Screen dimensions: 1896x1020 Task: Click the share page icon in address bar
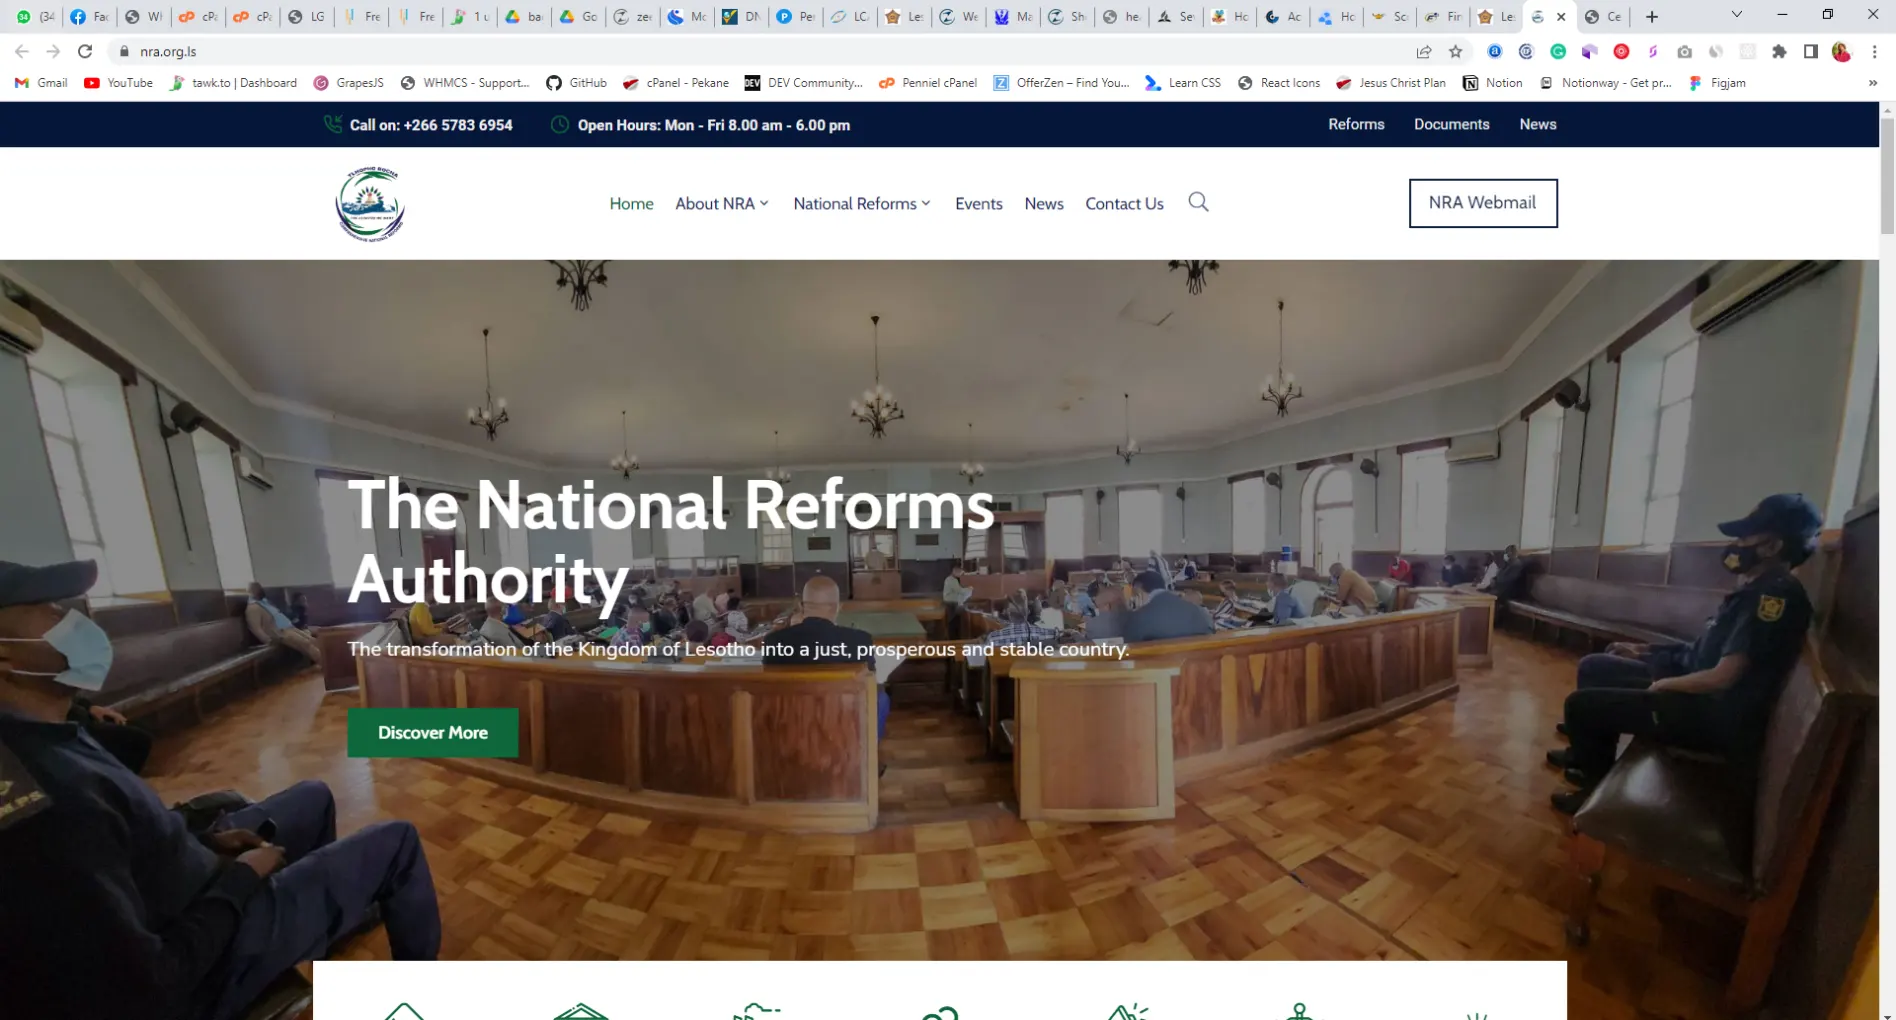1424,52
